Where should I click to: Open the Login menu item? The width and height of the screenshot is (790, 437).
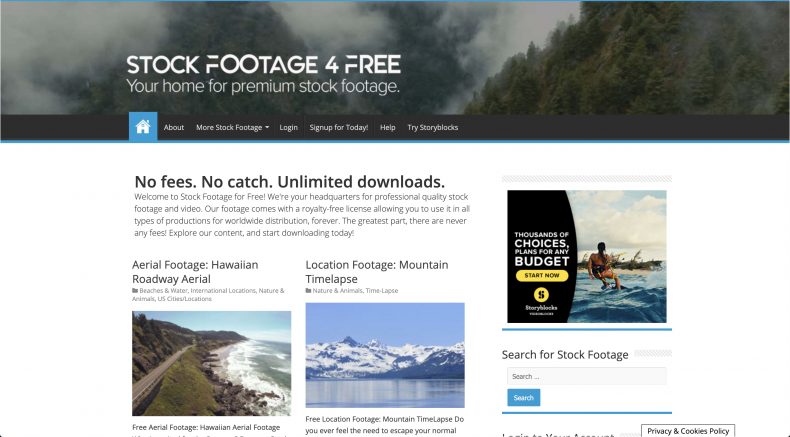(289, 128)
